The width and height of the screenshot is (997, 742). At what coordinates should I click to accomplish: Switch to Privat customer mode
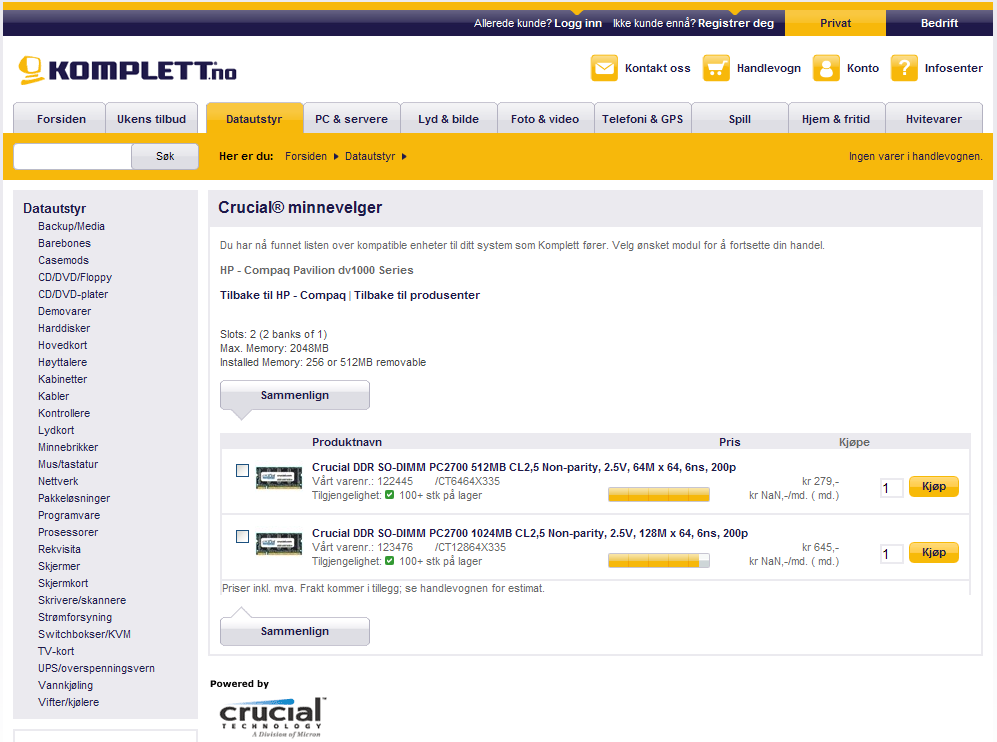[835, 23]
